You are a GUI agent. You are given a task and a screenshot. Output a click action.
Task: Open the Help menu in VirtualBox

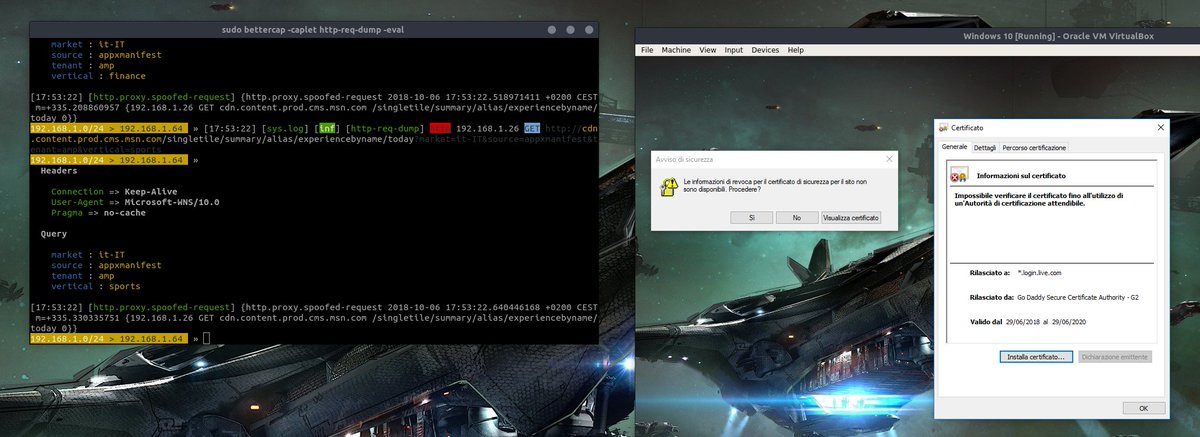point(796,49)
